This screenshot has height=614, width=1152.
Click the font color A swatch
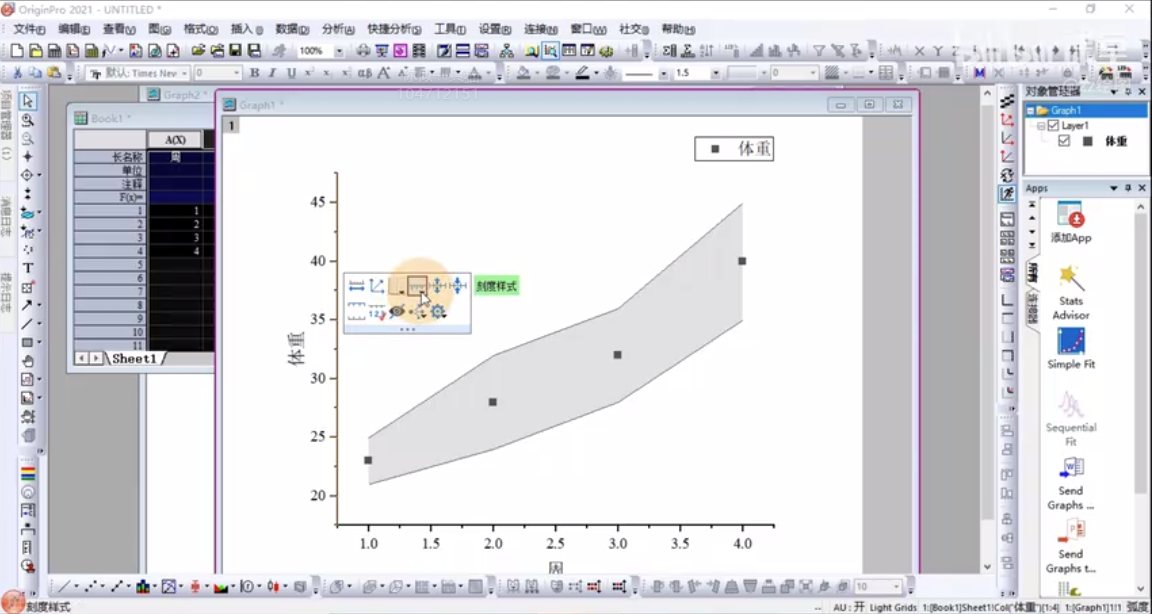(475, 73)
